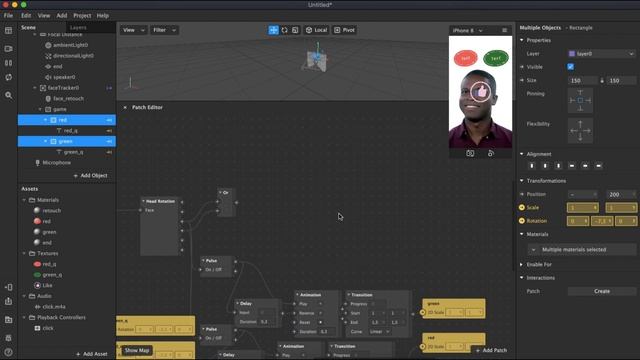Open the File menu

click(x=8, y=16)
